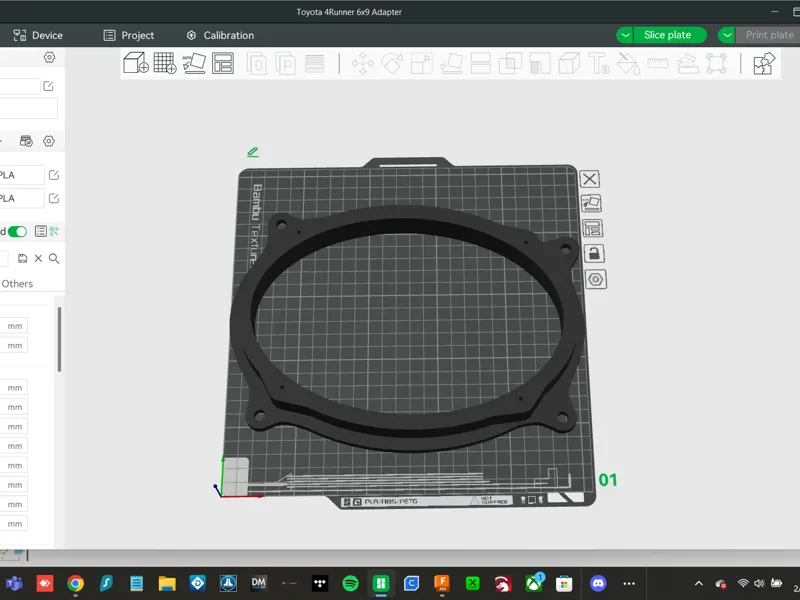
Task: Select the Scale tool
Action: 421,64
